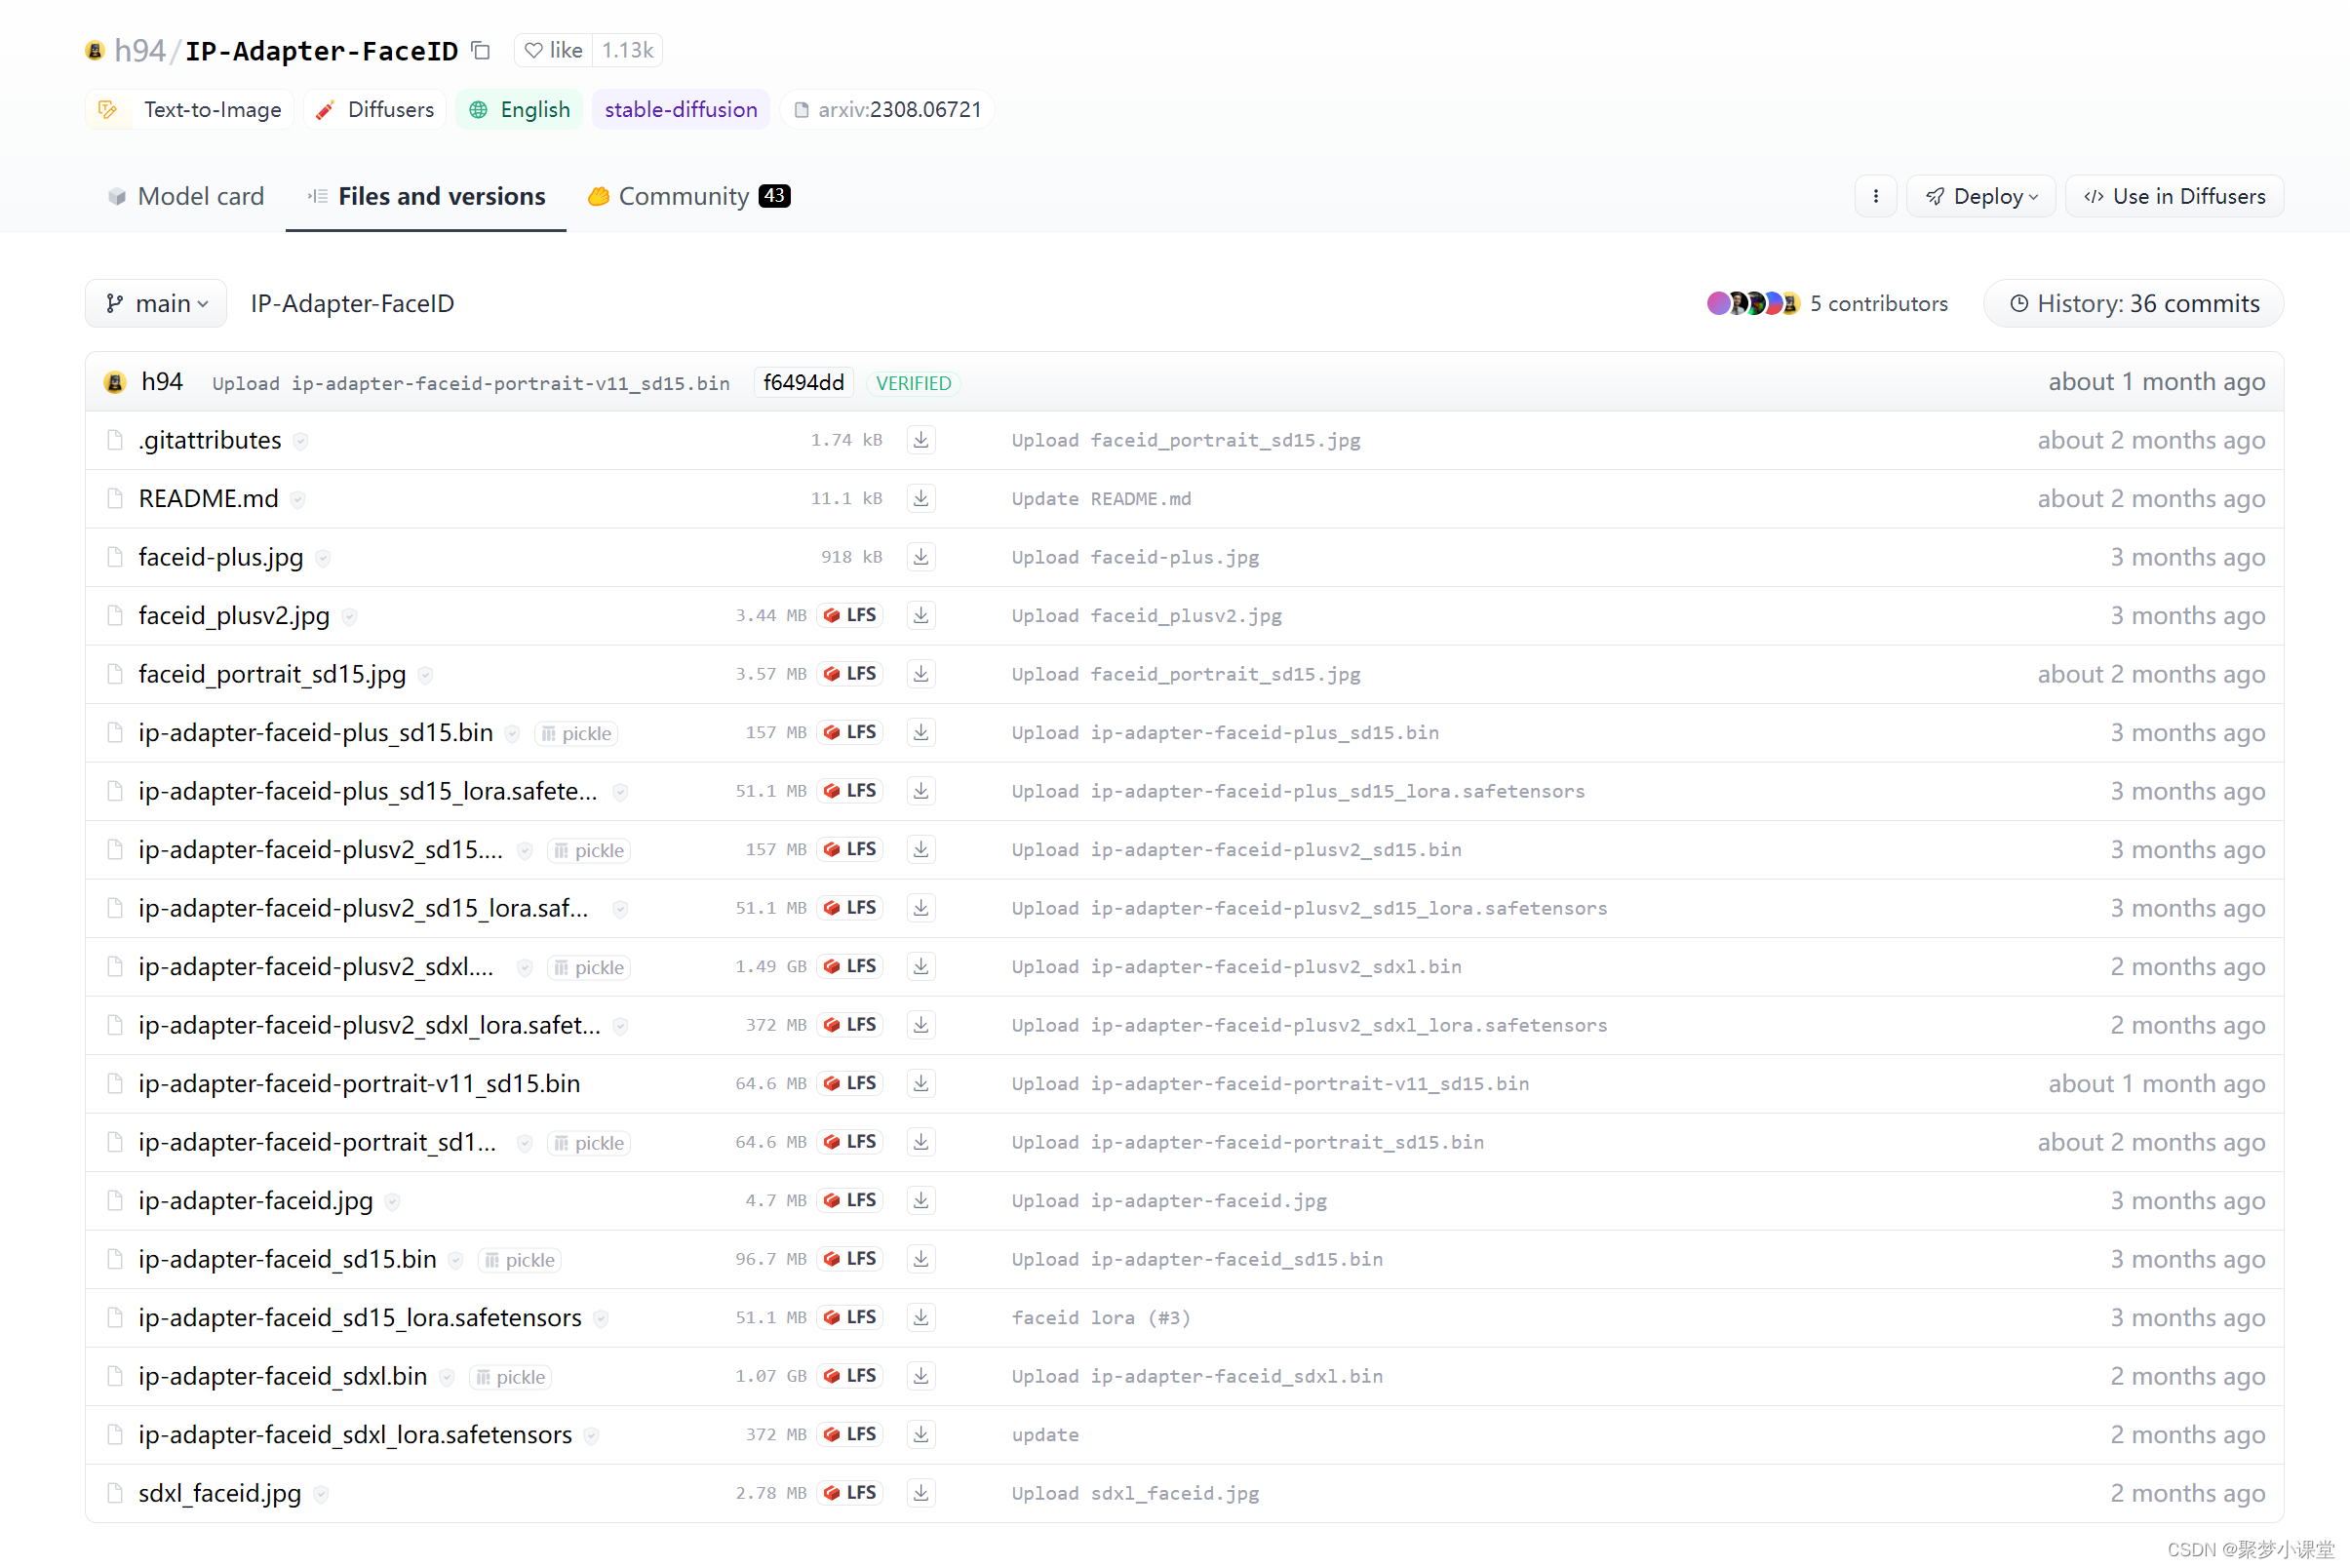Open the arxiv:2308.06721 paper tag
This screenshot has height=1568, width=2350.
tap(887, 109)
